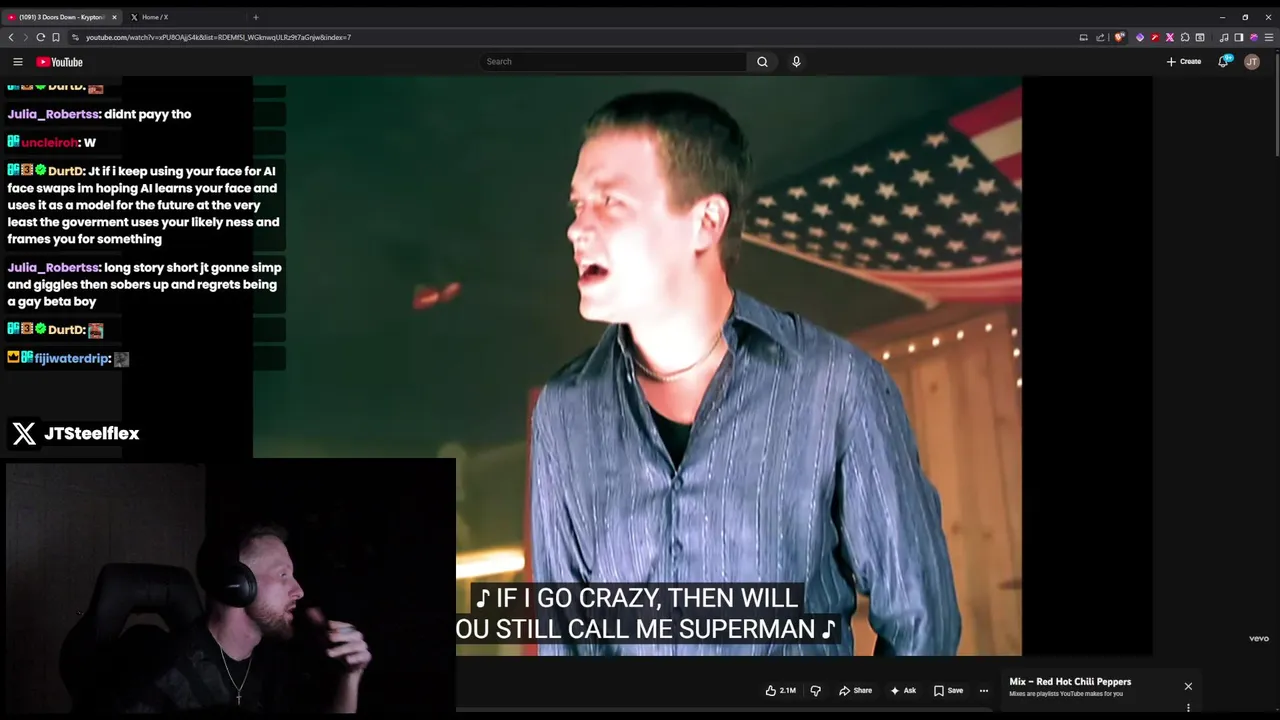Open the YouTube hamburger guide menu
This screenshot has width=1280, height=720.
coord(17,62)
